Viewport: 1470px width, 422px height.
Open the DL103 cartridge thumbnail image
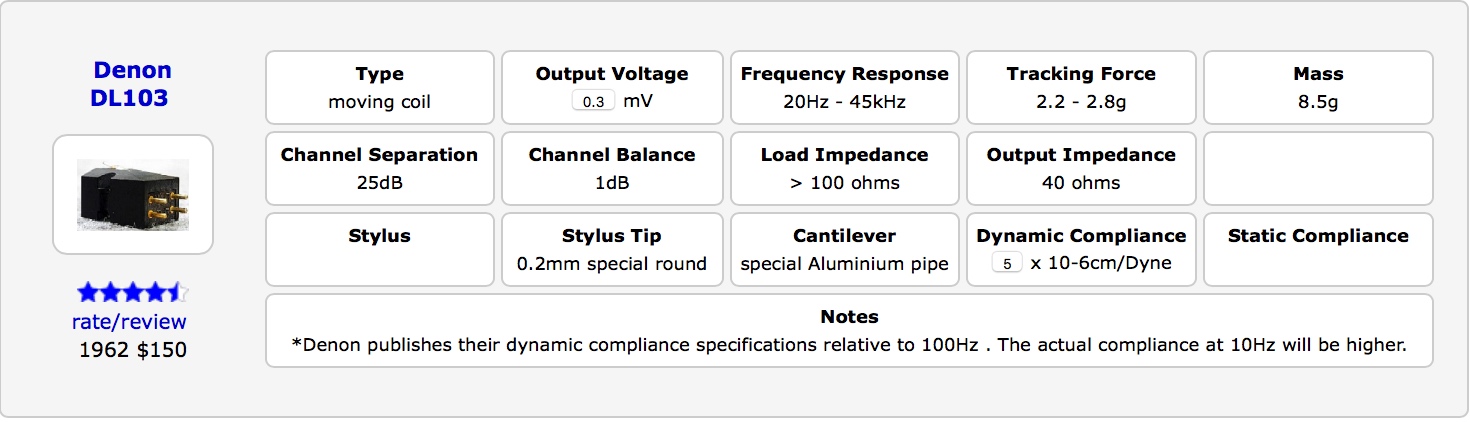coord(133,194)
